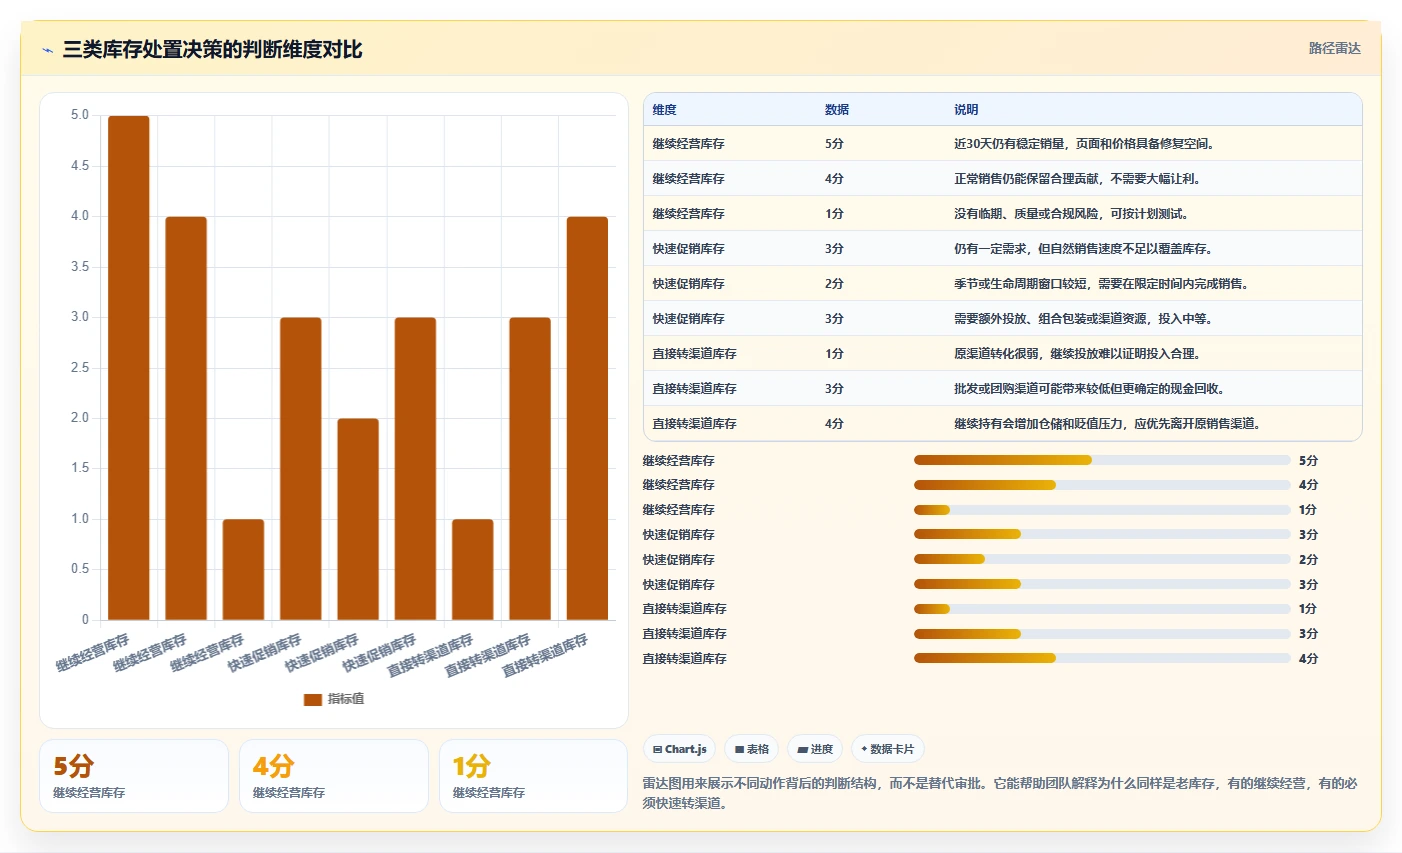Open the 5分 继续经营库存 data card
The image size is (1402, 853).
(x=134, y=776)
